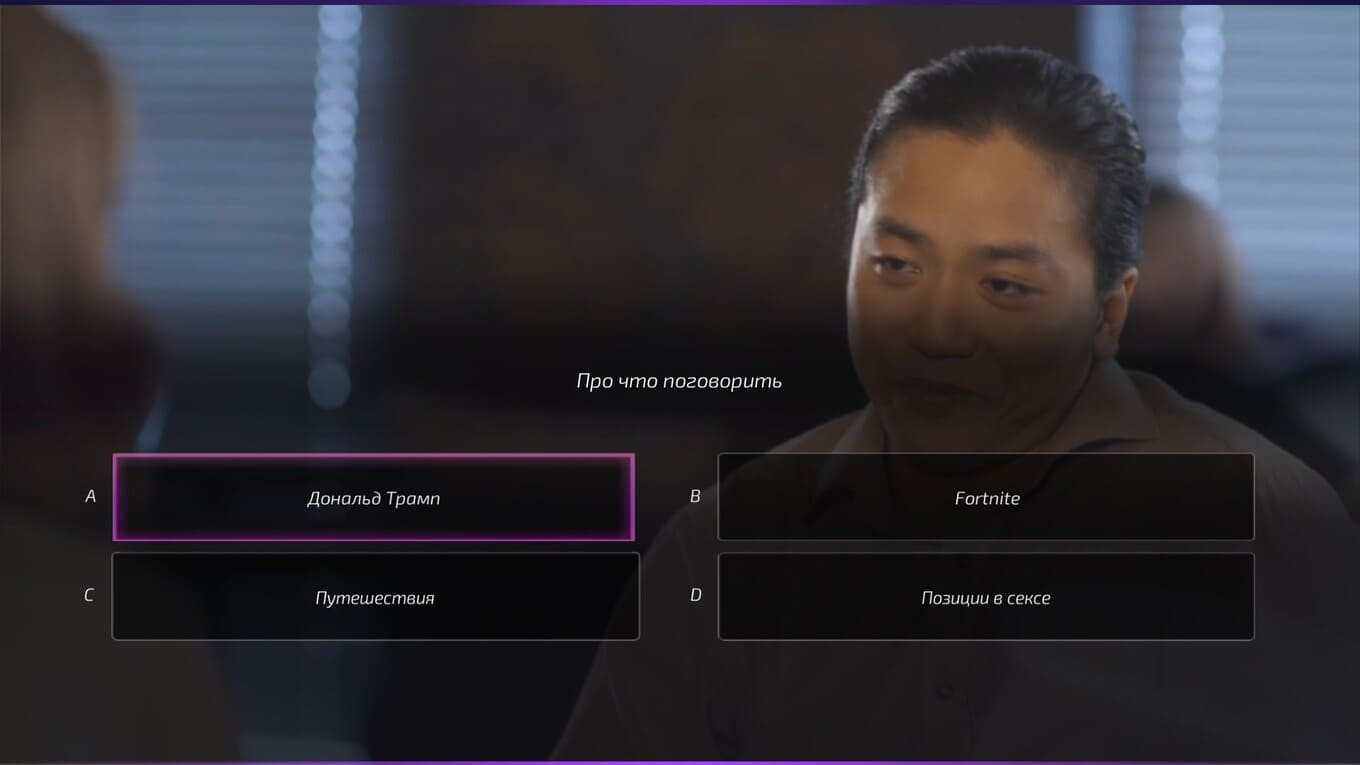The height and width of the screenshot is (765, 1360).
Task: Pick 'Путешествия' as the conversation topic
Action: [x=375, y=596]
